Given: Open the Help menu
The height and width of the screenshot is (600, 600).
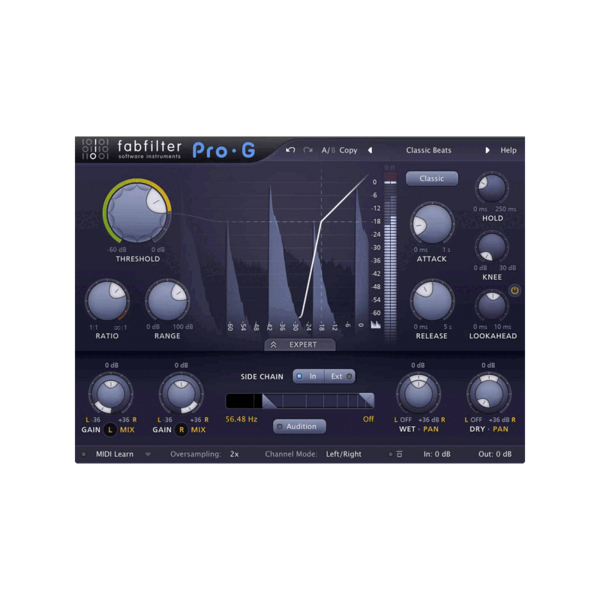Looking at the screenshot, I should 508,150.
